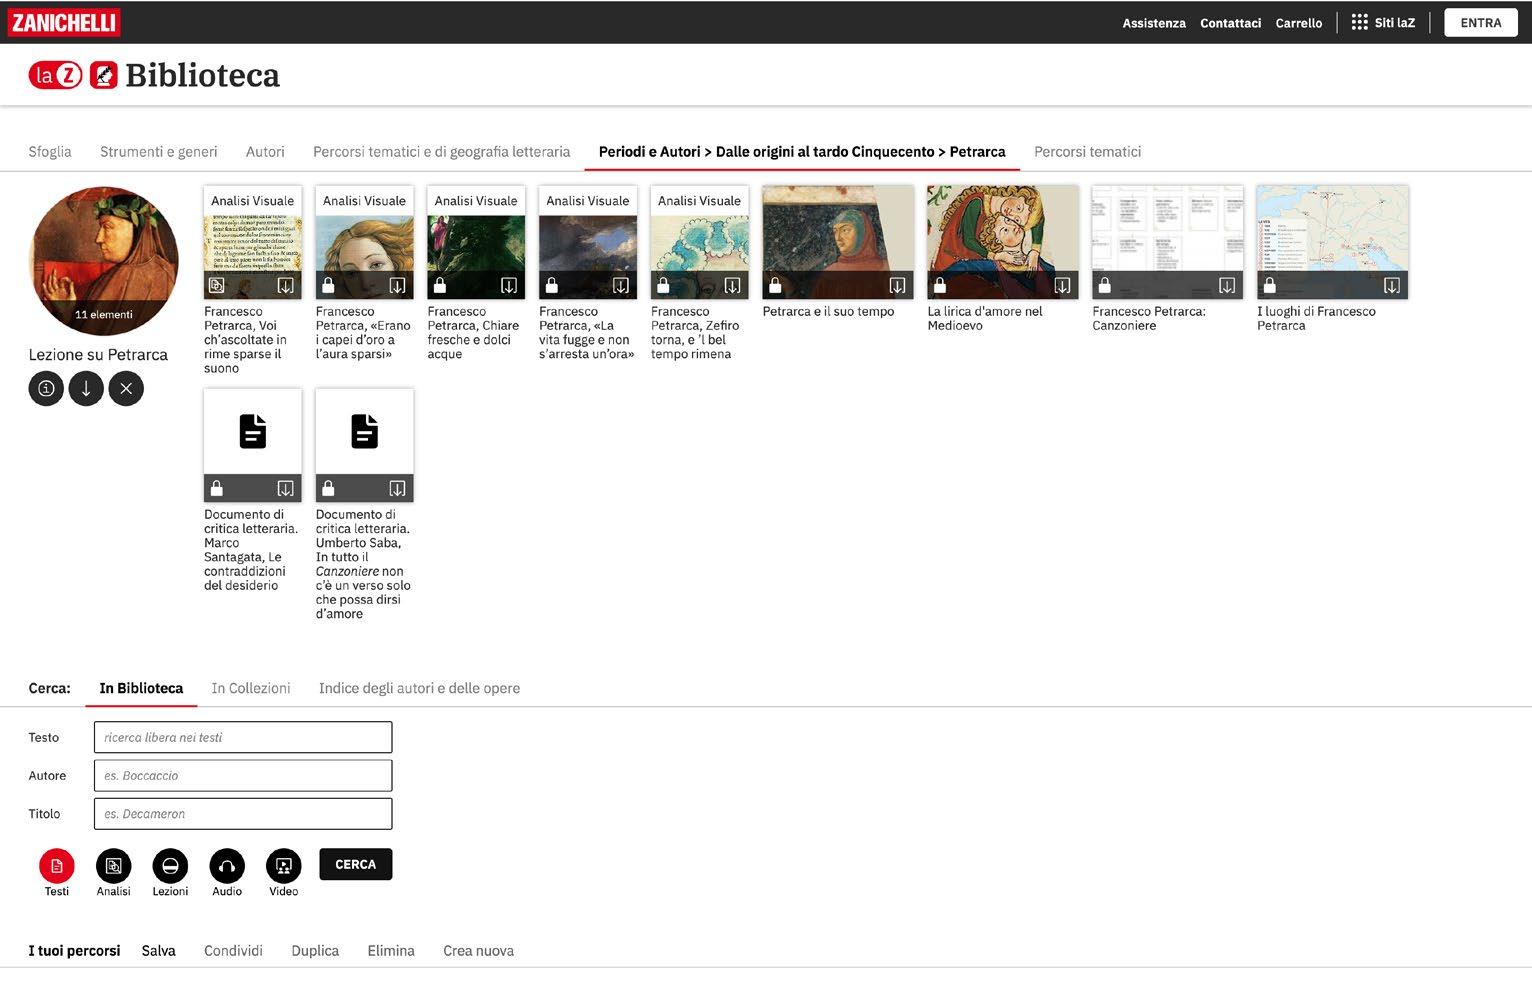
Task: Toggle the Testi search filter
Action: (x=57, y=866)
